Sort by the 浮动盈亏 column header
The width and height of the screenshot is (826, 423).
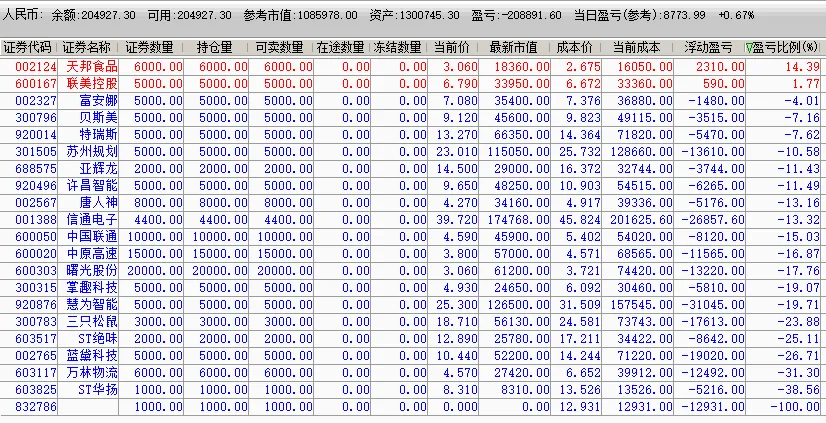(x=708, y=47)
